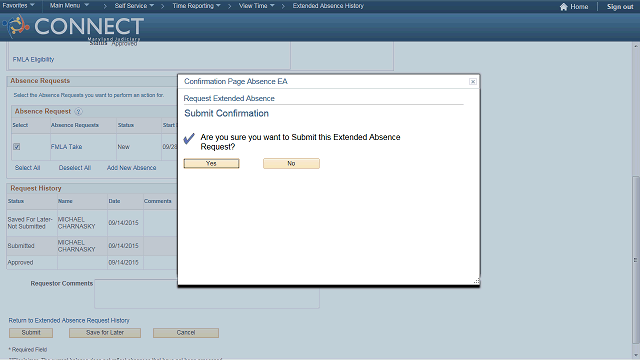Click the CONNECT Maryland Judiciary logo
This screenshot has width=640, height=360.
coord(73,28)
